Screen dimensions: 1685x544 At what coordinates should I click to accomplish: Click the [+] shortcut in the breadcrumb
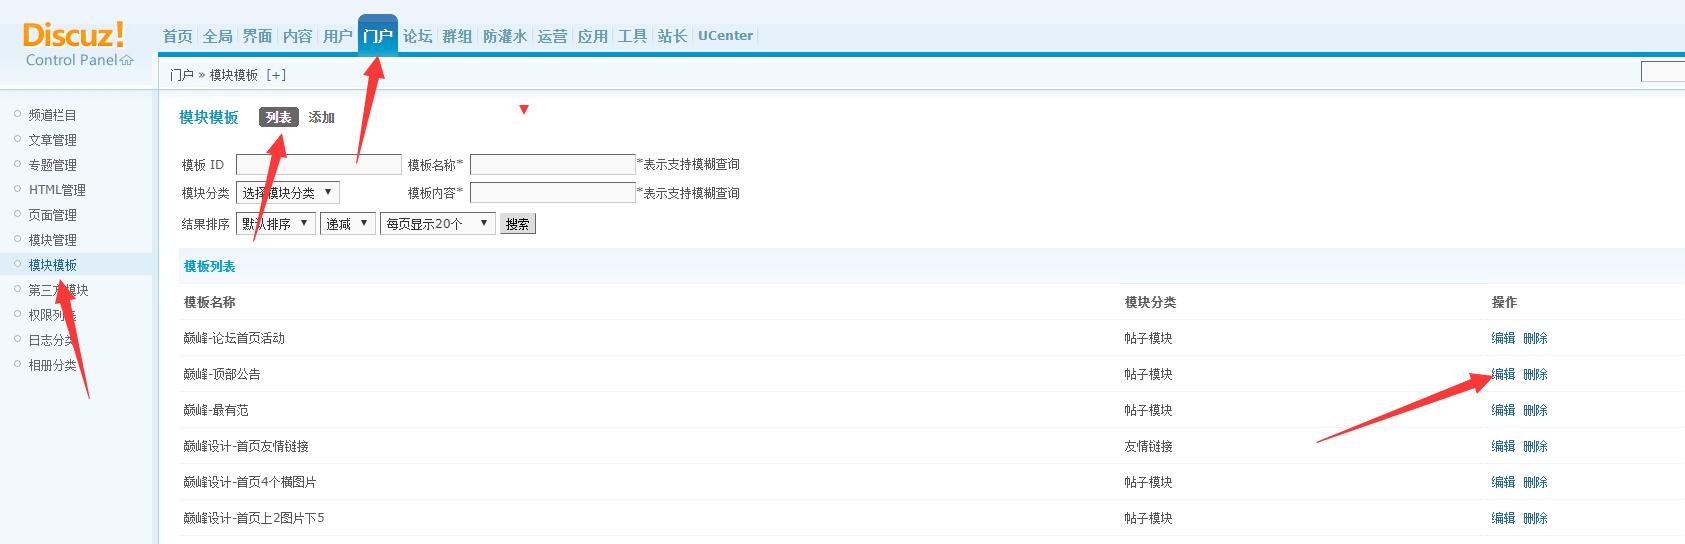pos(275,75)
